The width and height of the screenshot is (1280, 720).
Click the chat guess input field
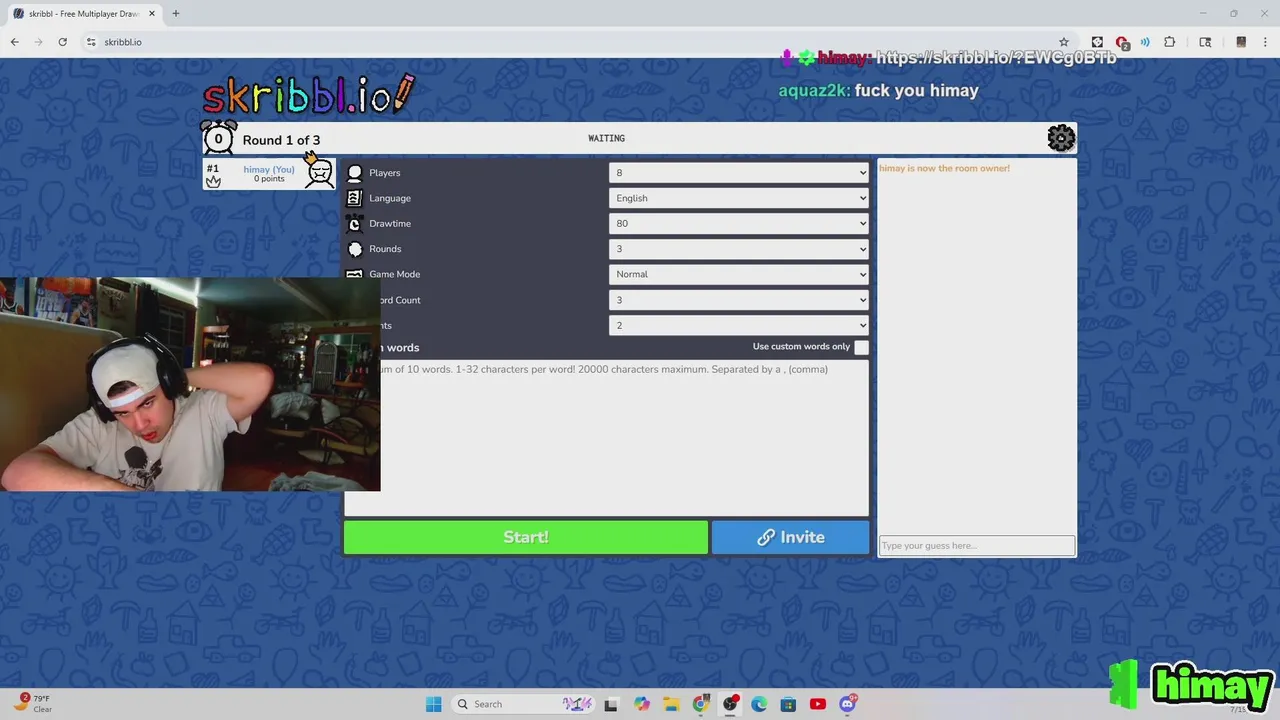click(x=977, y=546)
